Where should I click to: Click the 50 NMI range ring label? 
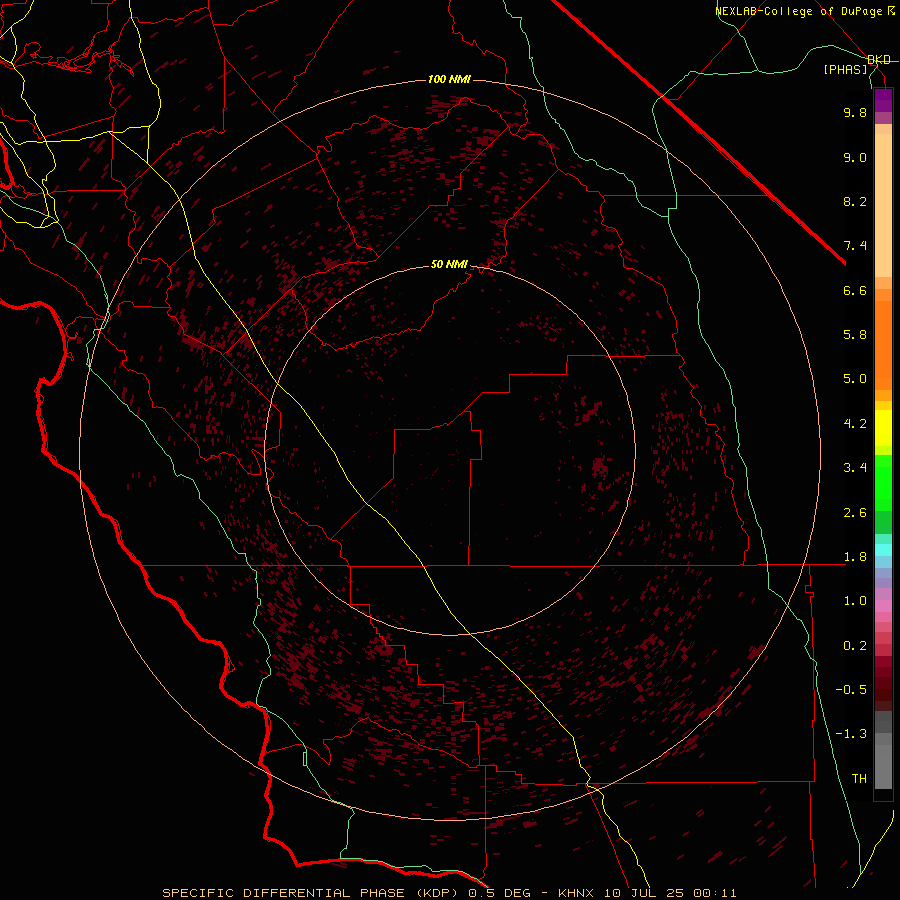tap(449, 265)
